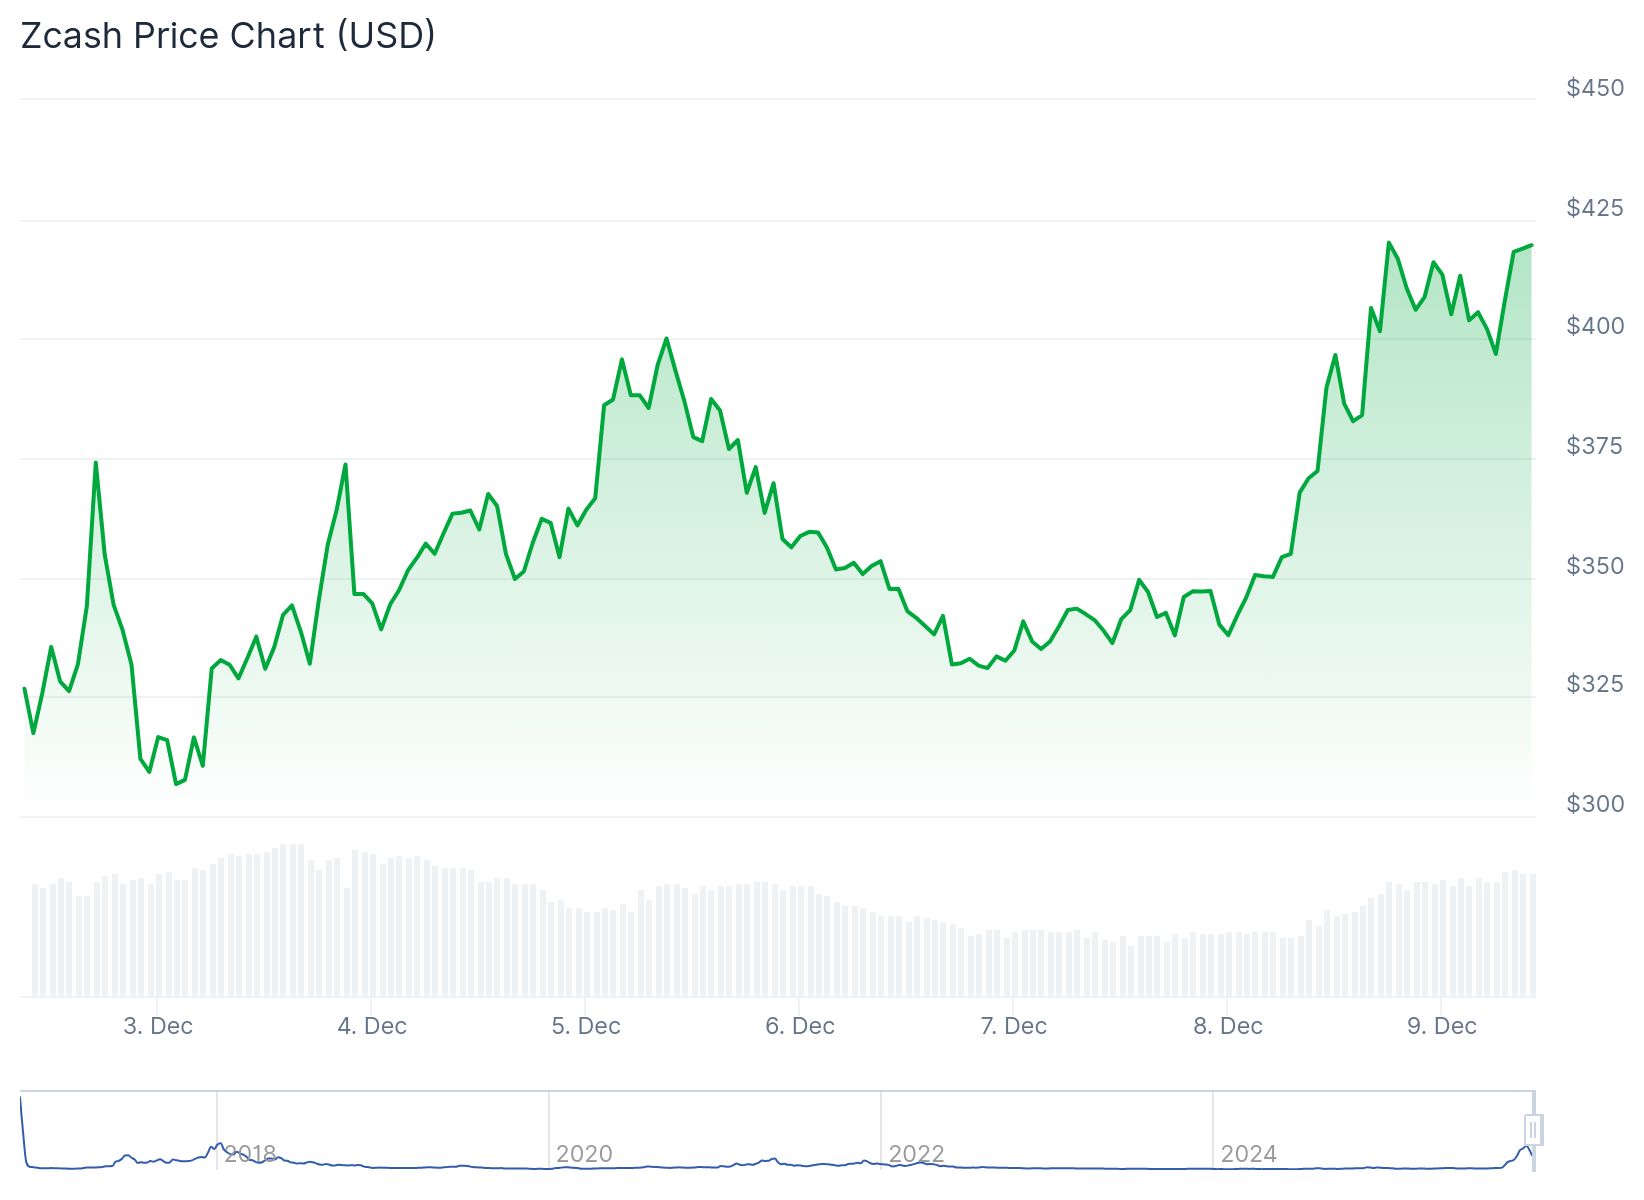Click the 2024 label in navigator
Viewport: 1644px width, 1200px height.
[x=1248, y=1154]
